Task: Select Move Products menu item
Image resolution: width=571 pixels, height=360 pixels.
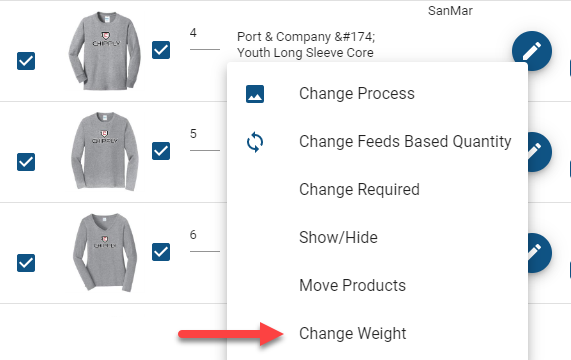Action: pos(377,285)
